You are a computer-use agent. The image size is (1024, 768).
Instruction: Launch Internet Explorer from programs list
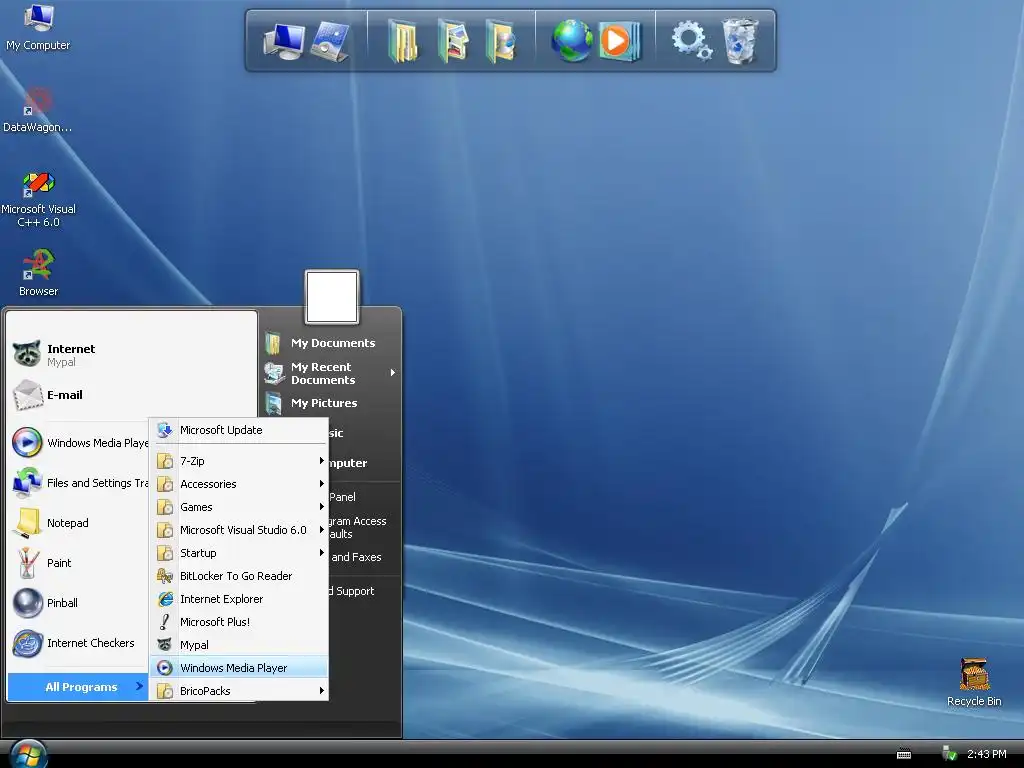point(239,599)
